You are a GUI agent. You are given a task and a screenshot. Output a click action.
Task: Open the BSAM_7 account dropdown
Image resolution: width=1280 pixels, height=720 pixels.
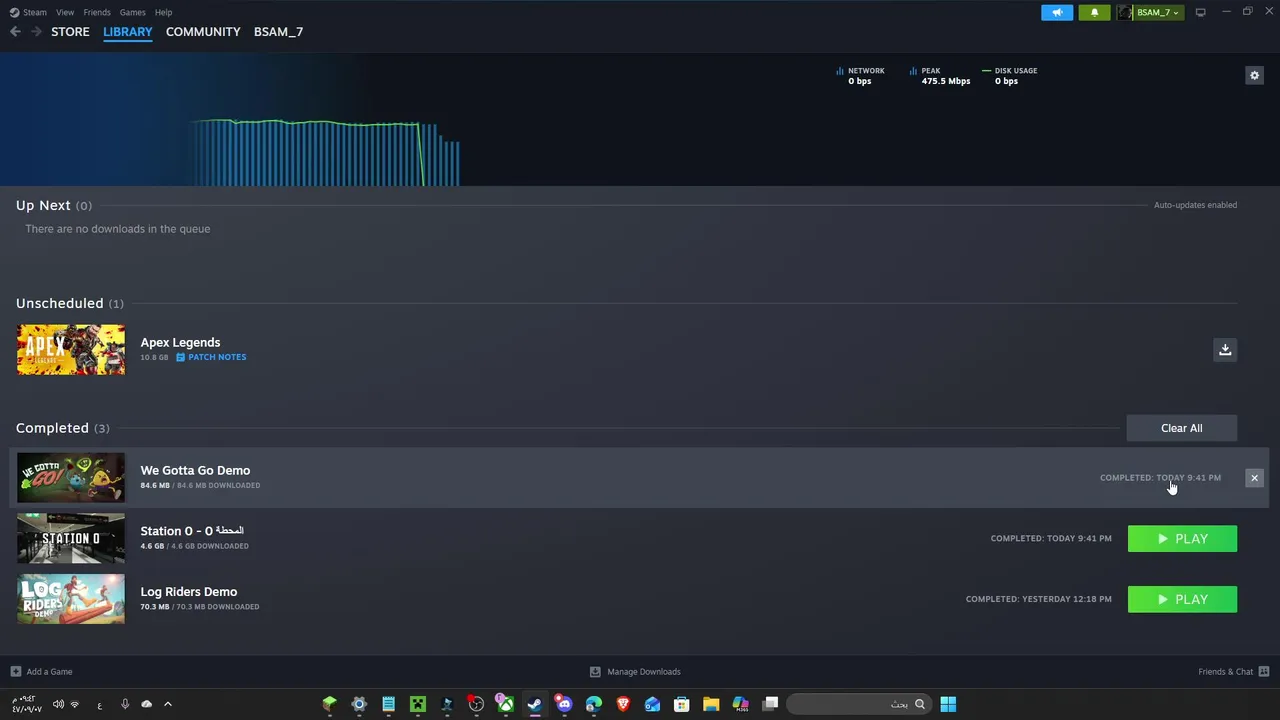pos(1150,12)
